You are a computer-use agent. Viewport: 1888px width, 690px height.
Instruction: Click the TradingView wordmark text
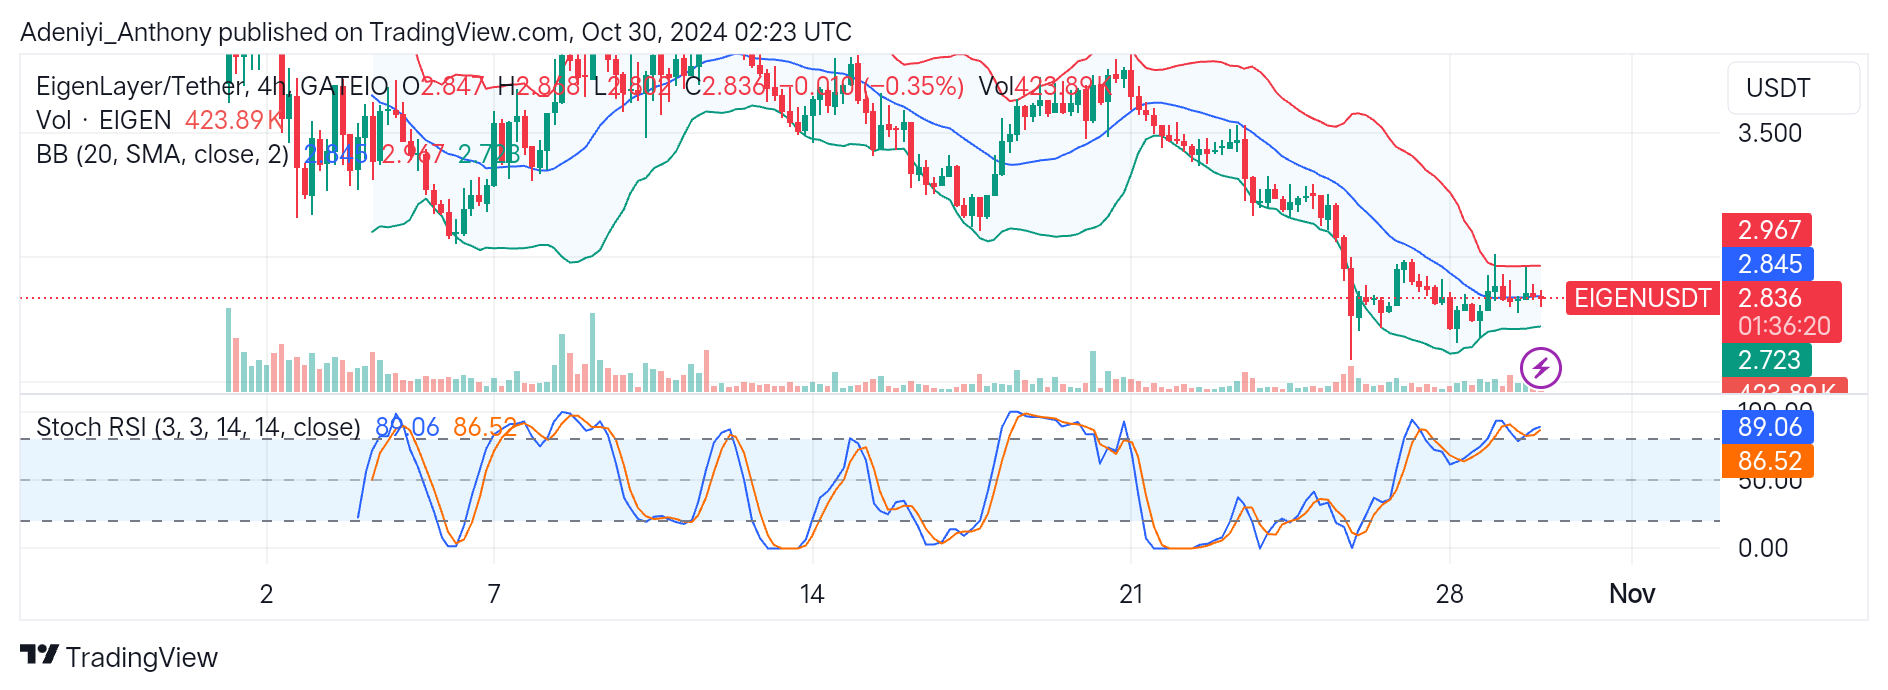tap(142, 657)
